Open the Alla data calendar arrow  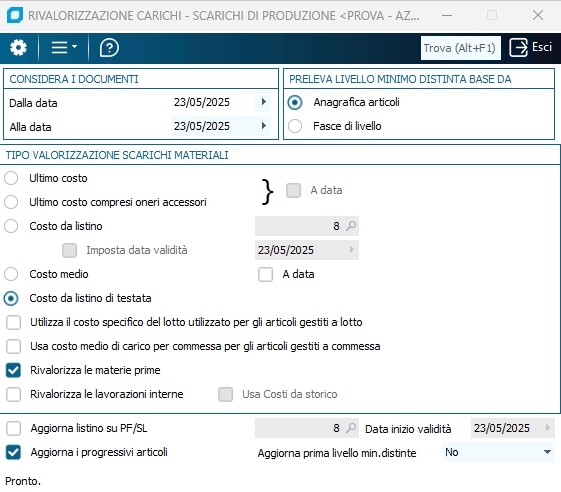264,126
